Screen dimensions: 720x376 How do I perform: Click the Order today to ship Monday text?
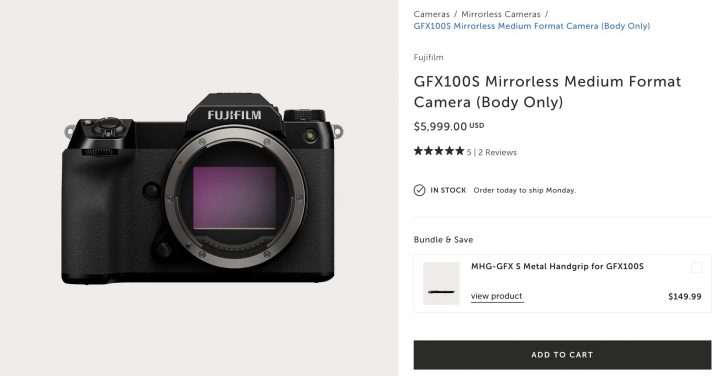click(x=524, y=190)
